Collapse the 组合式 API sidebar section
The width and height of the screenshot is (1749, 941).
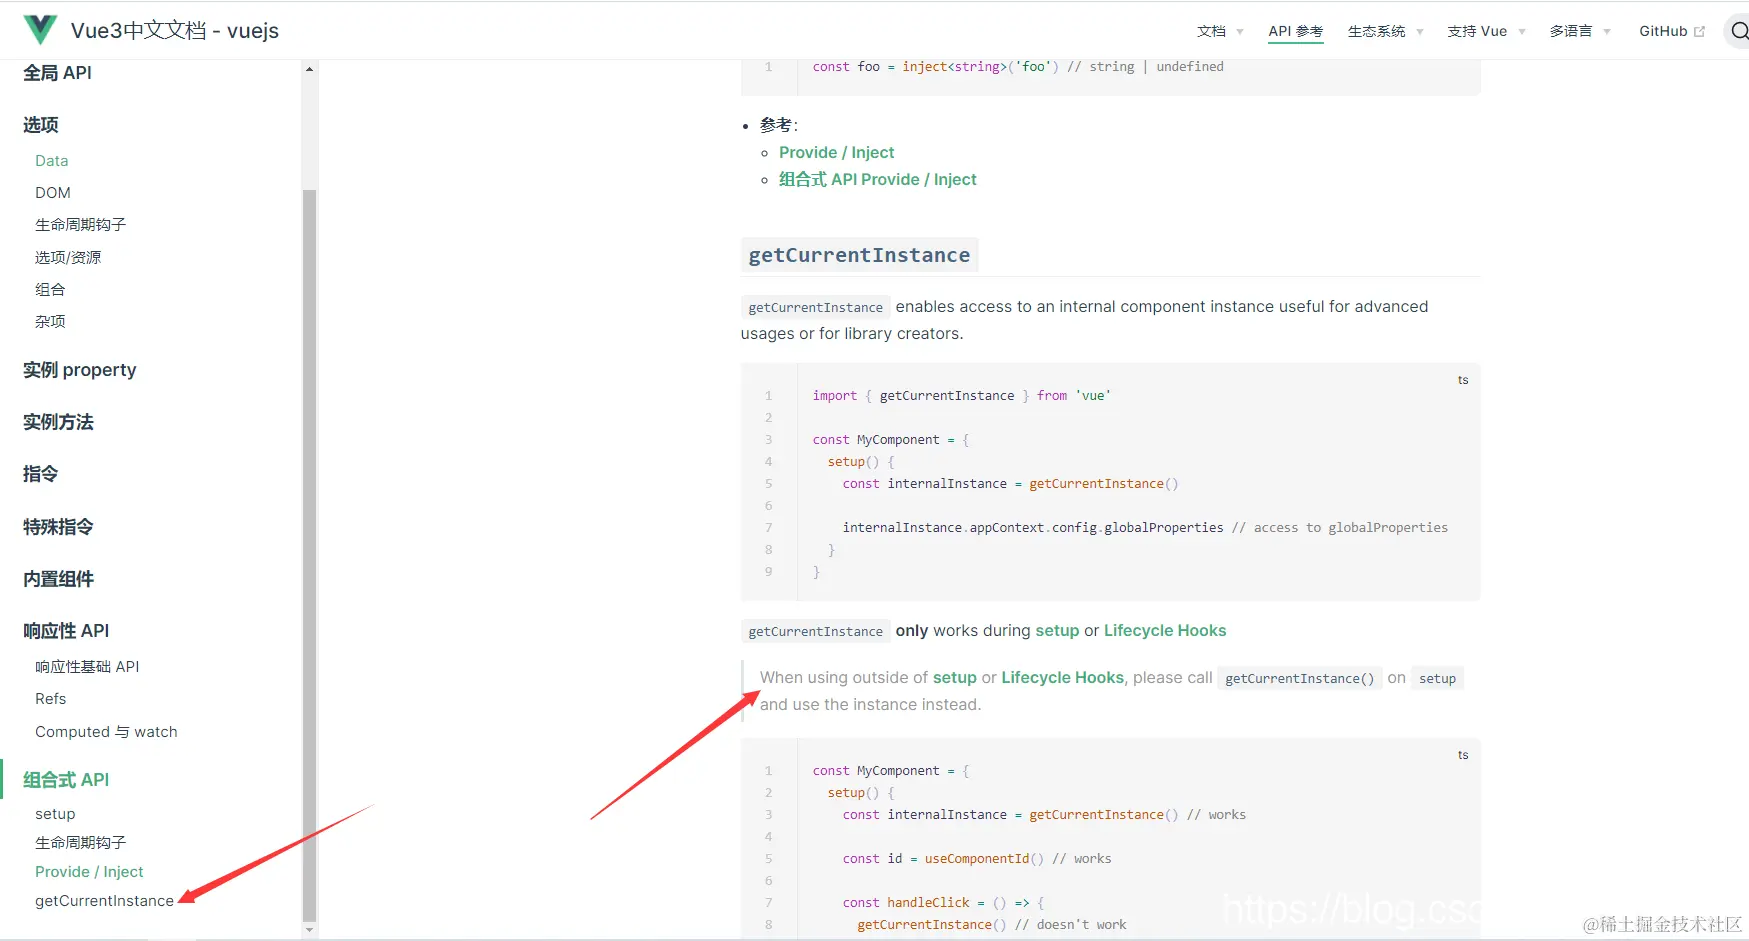click(66, 780)
